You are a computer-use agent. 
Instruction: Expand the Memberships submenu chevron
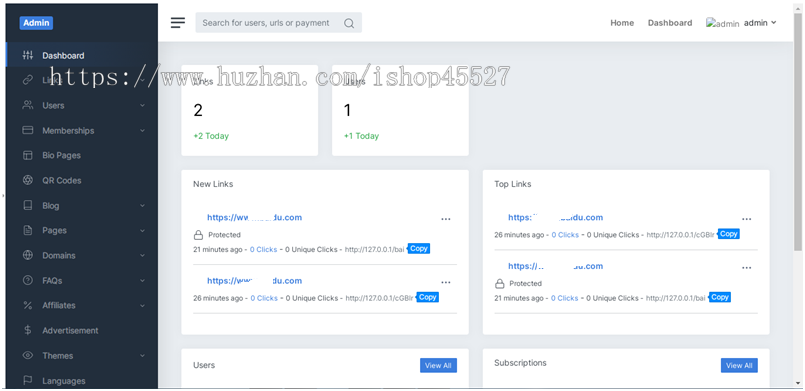(x=142, y=130)
